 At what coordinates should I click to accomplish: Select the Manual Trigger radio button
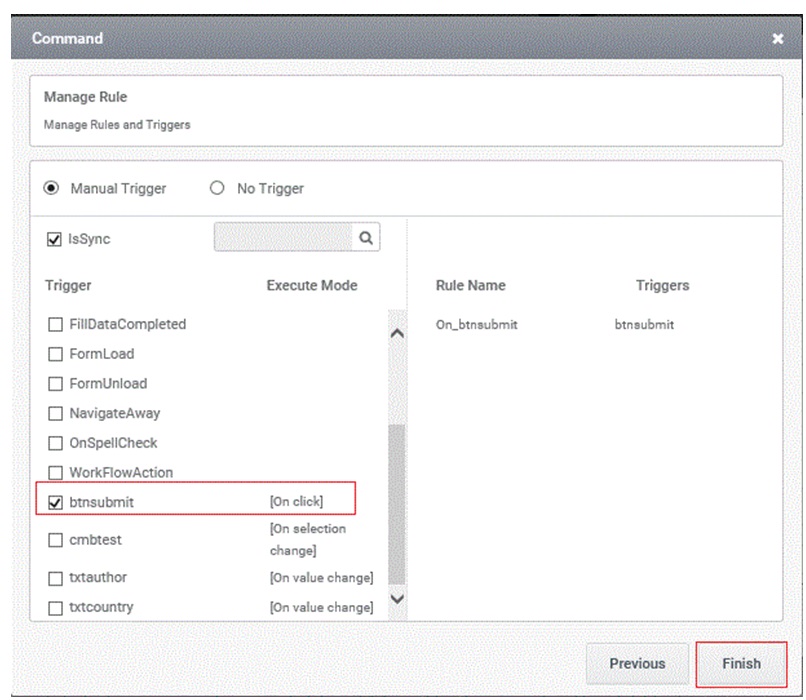pyautogui.click(x=51, y=188)
